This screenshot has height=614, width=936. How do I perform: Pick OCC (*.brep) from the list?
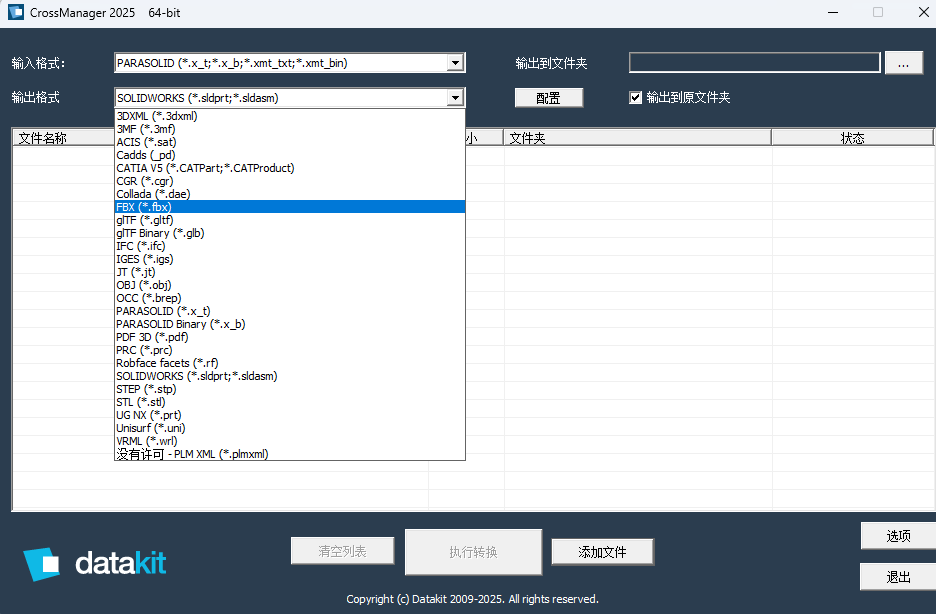(x=290, y=298)
